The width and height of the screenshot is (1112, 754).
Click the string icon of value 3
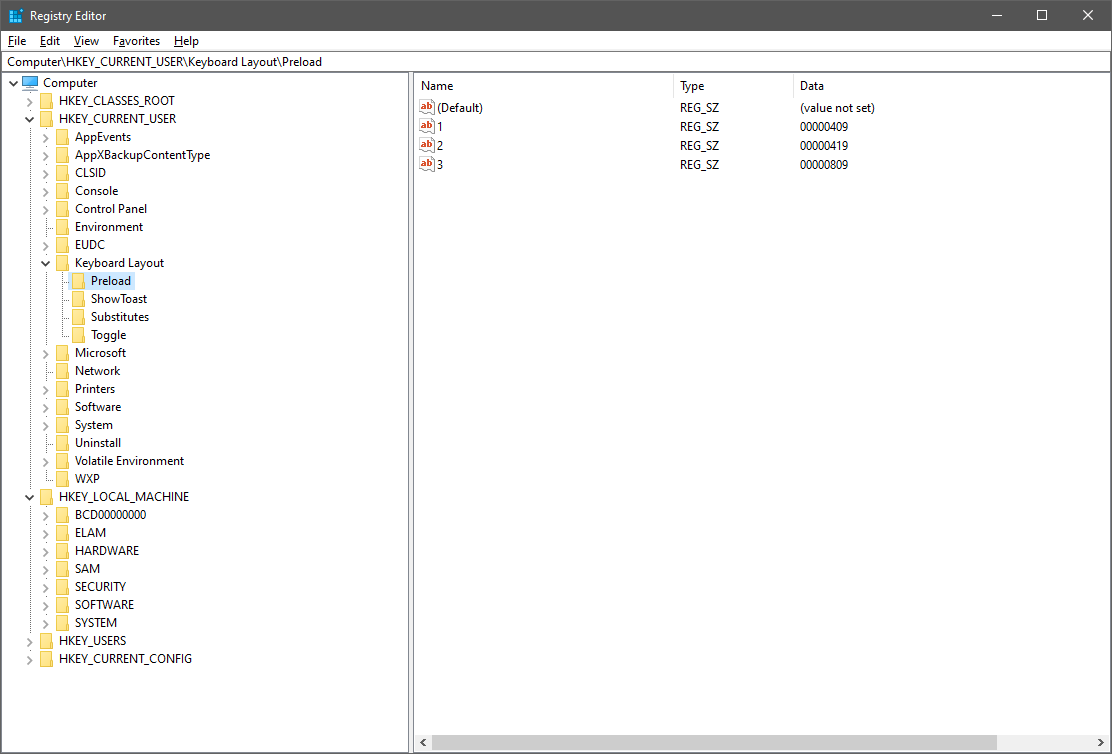coord(426,165)
